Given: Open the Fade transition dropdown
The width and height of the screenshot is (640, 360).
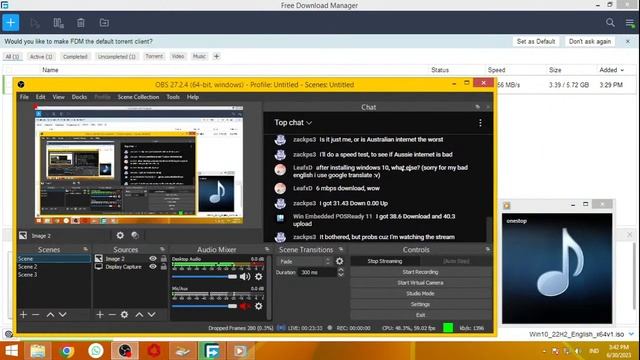Looking at the screenshot, I should click(305, 261).
